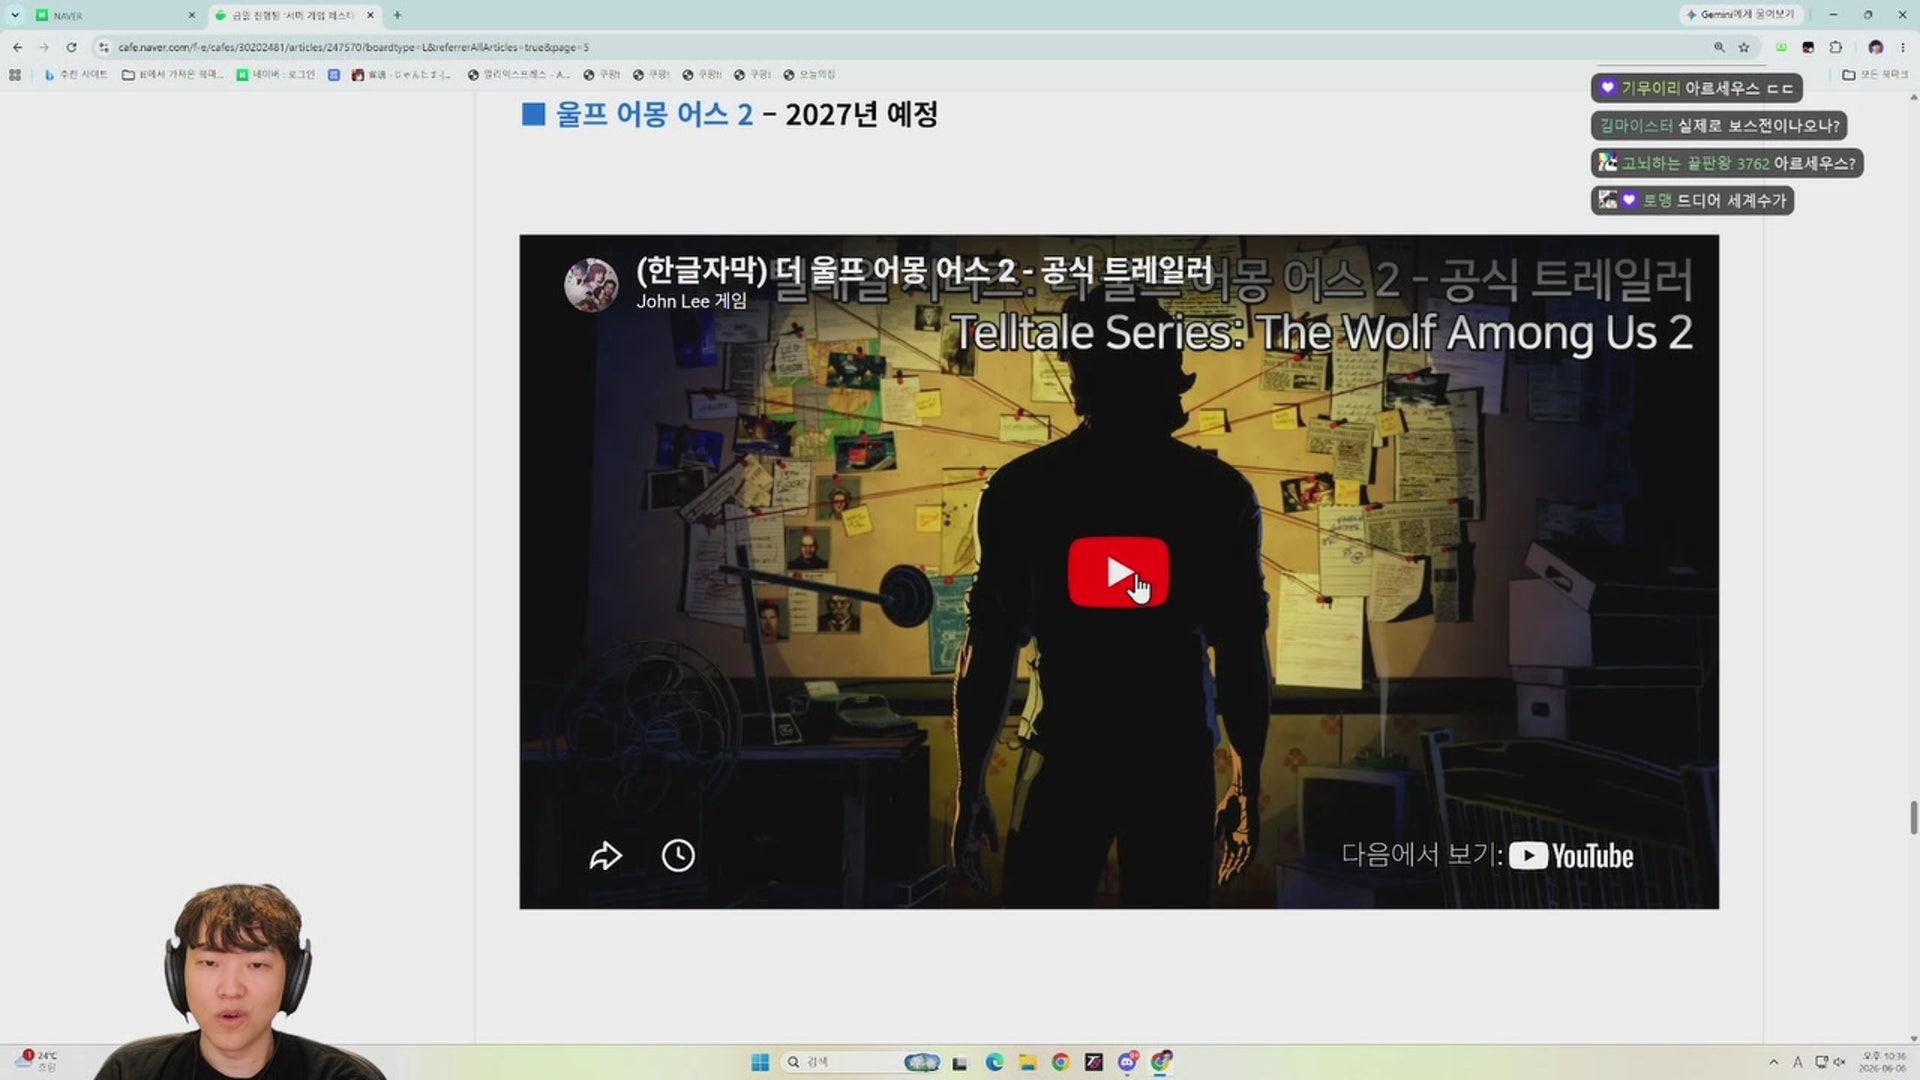Go back to the previous page
The height and width of the screenshot is (1080, 1920).
tap(17, 47)
